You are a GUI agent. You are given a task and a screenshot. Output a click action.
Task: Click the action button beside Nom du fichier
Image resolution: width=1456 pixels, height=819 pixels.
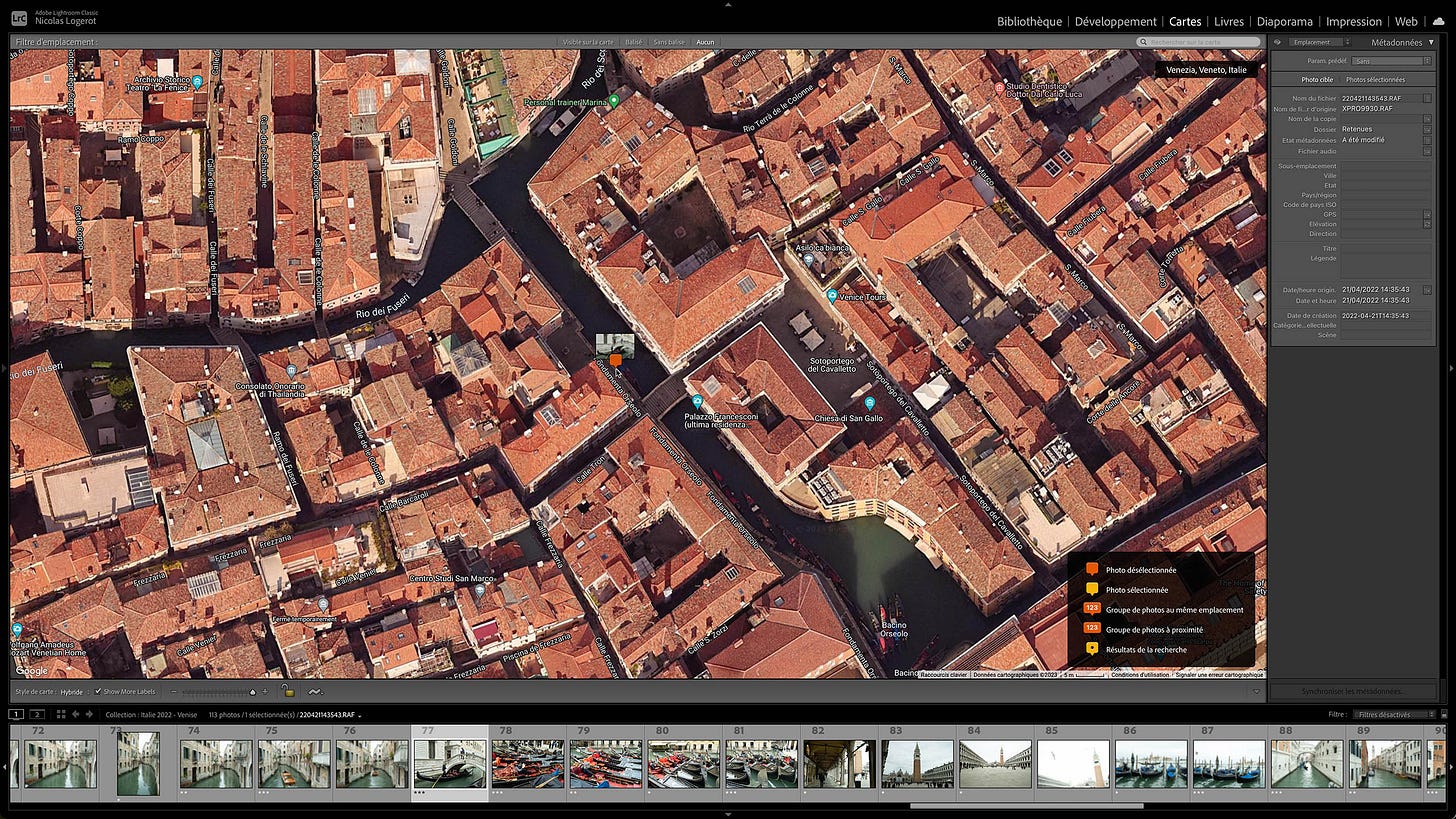pyautogui.click(x=1427, y=98)
